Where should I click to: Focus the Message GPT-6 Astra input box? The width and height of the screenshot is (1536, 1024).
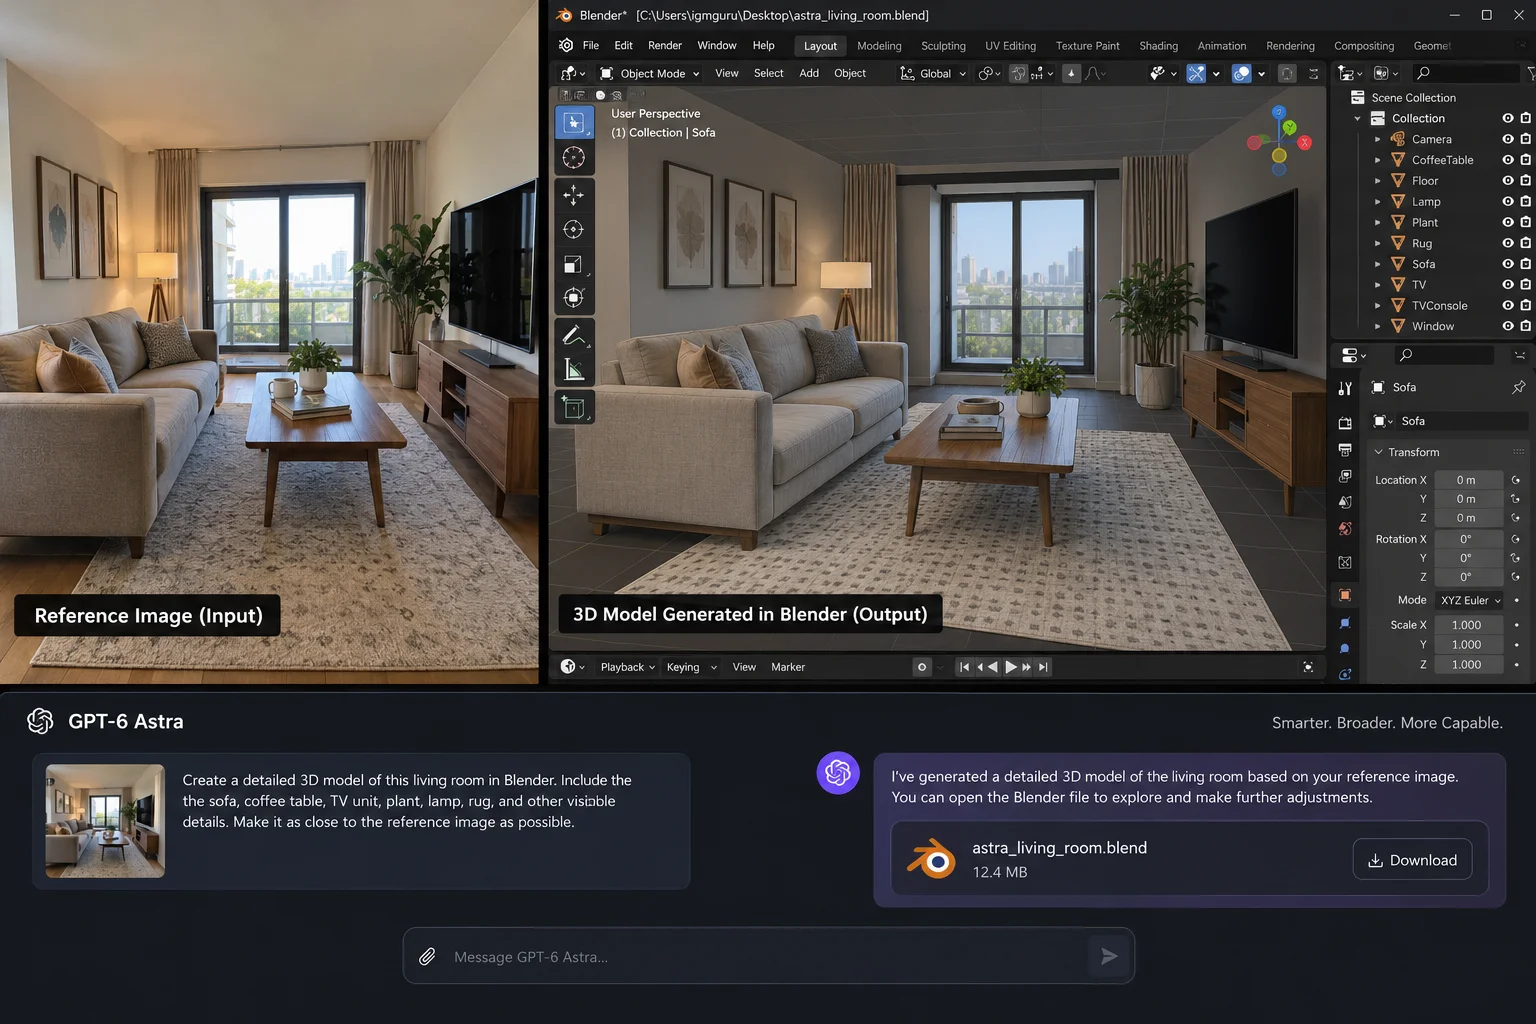point(768,957)
